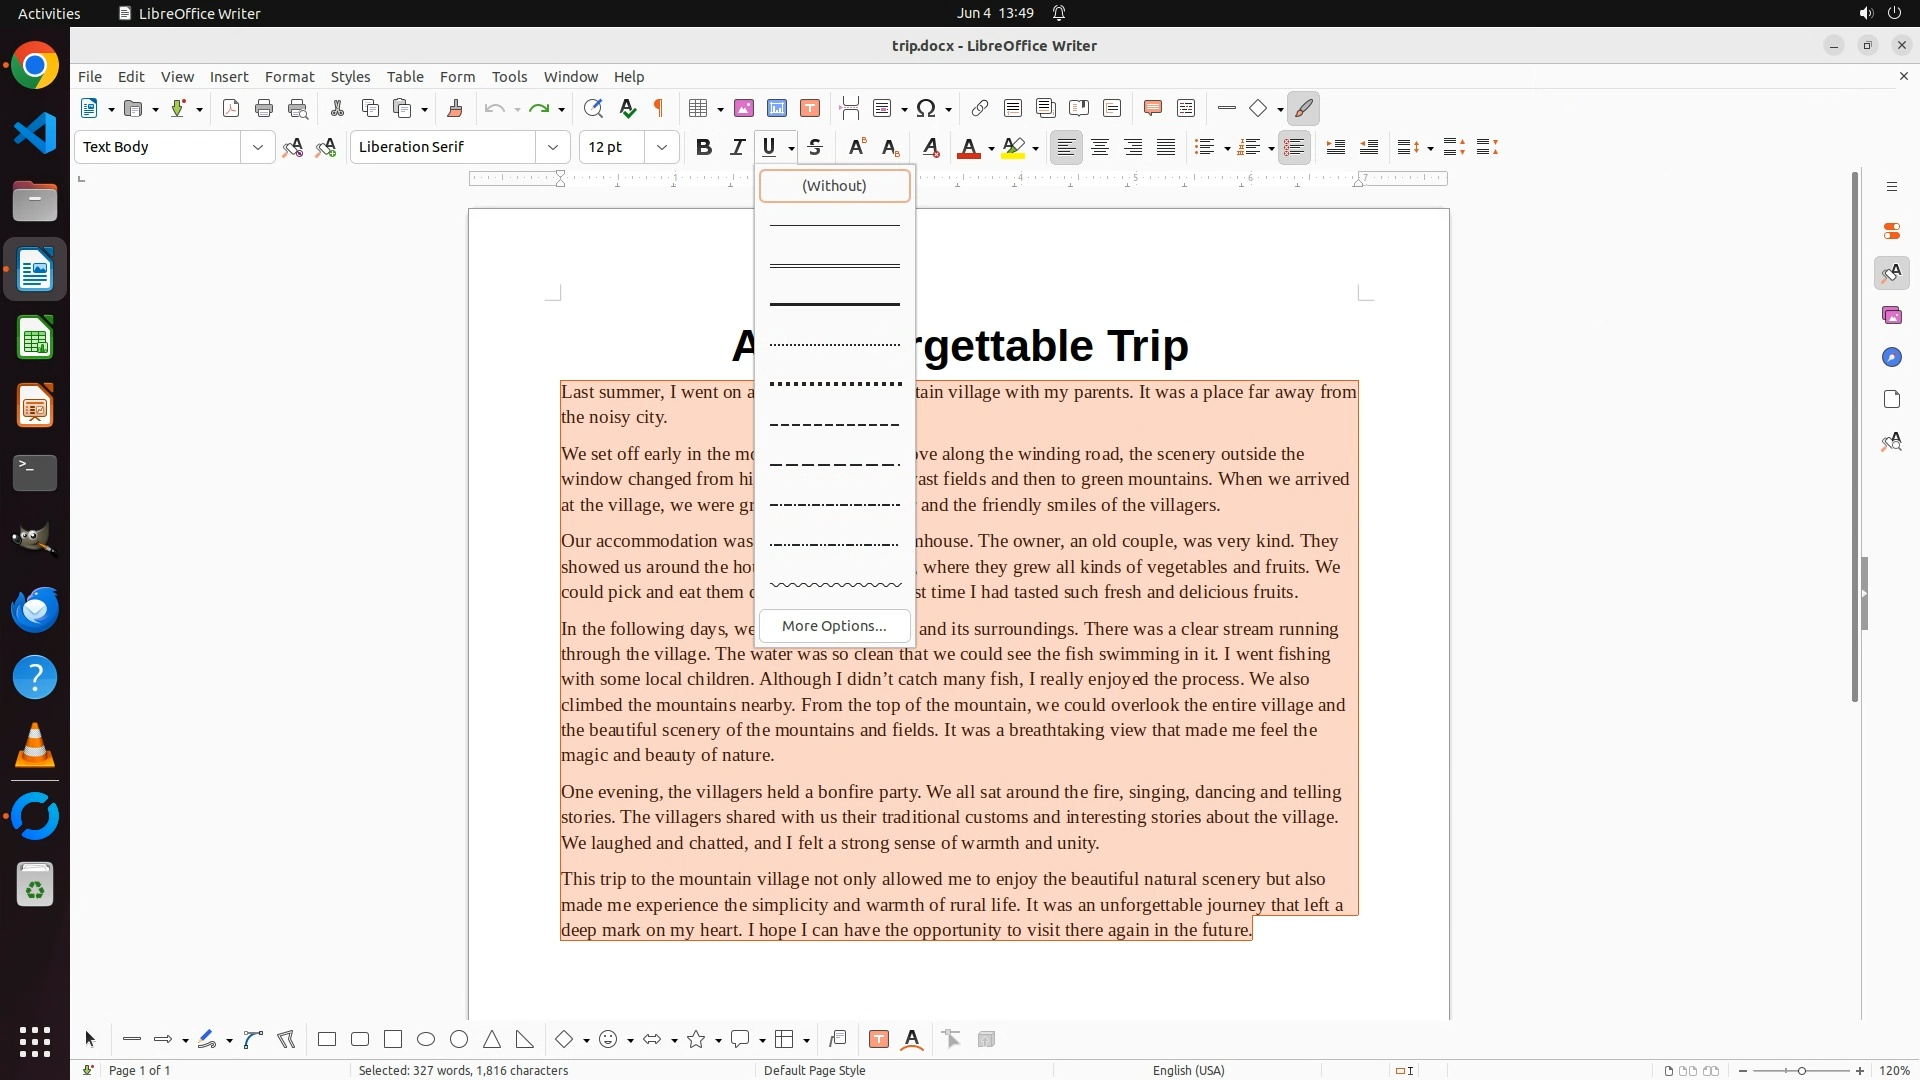
Task: Click the Insert Image icon
Action: (x=744, y=108)
